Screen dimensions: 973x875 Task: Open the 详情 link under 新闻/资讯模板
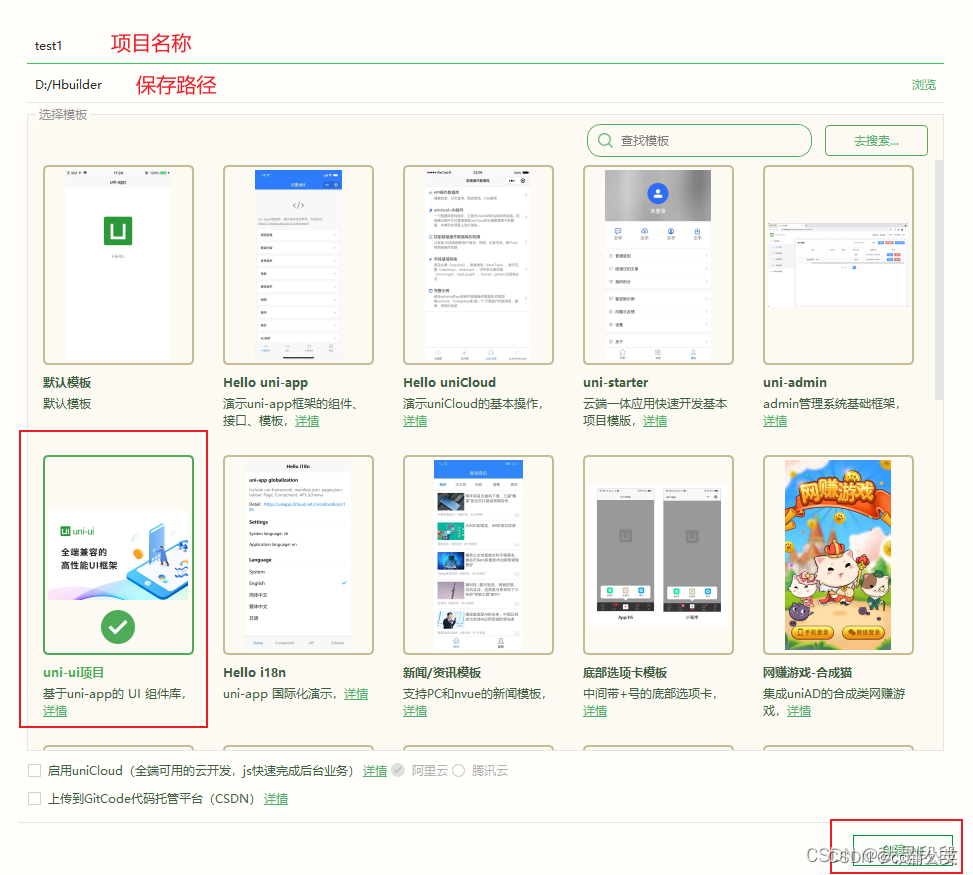point(415,711)
